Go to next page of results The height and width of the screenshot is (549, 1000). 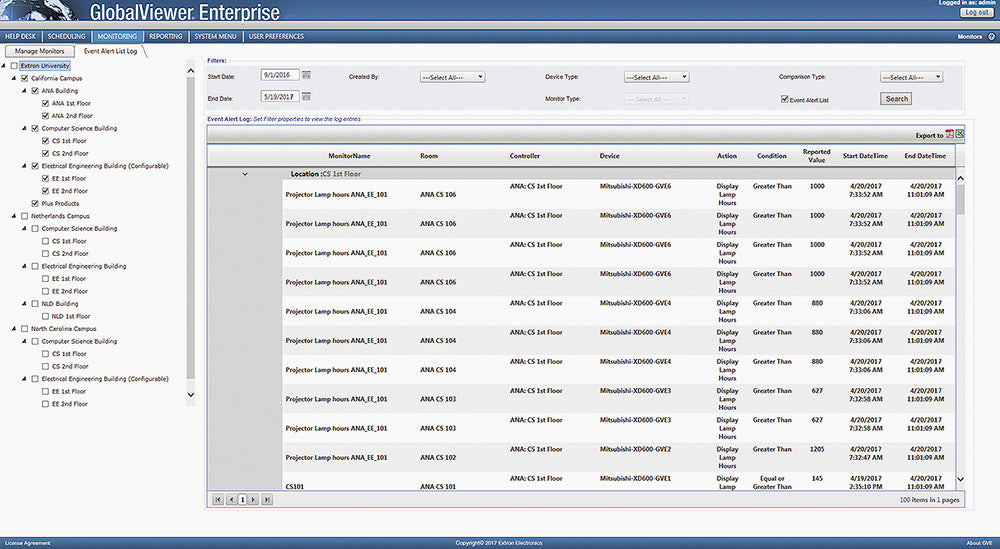click(253, 500)
